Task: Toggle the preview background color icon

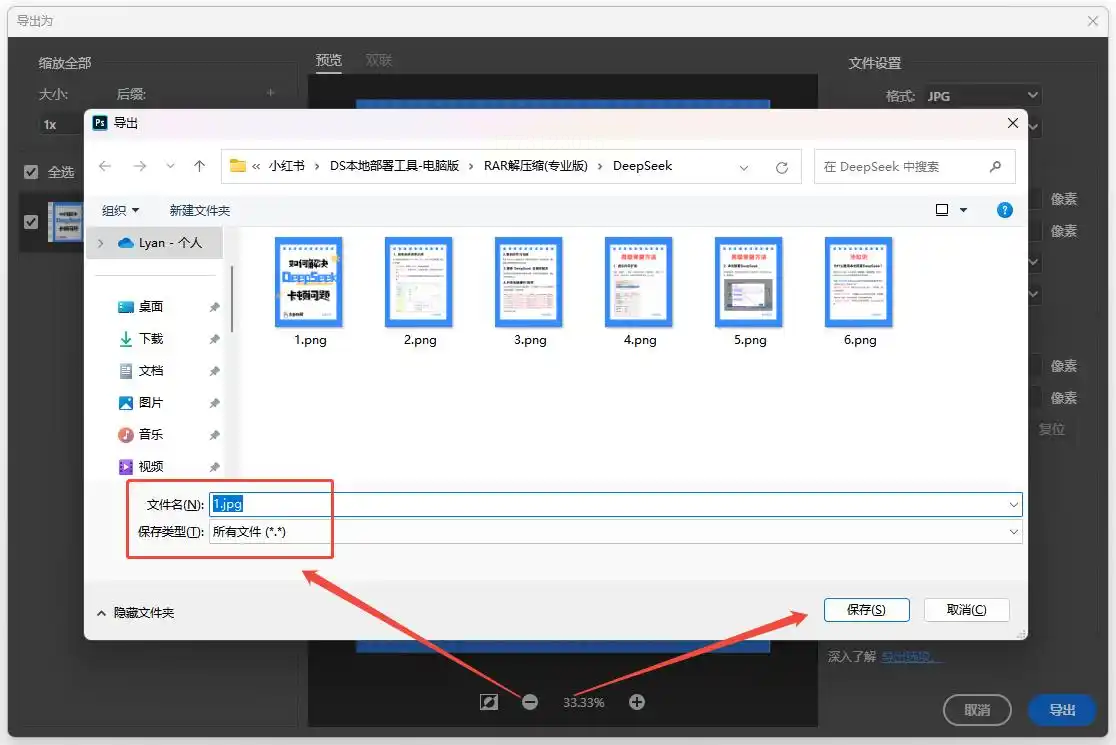Action: 489,702
